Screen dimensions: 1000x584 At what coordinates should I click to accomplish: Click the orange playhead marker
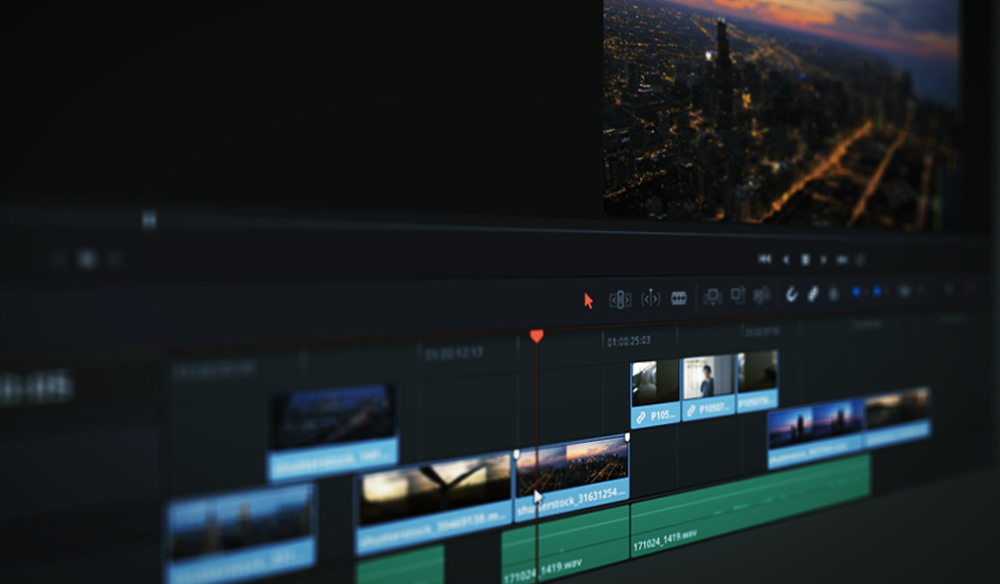pyautogui.click(x=539, y=336)
